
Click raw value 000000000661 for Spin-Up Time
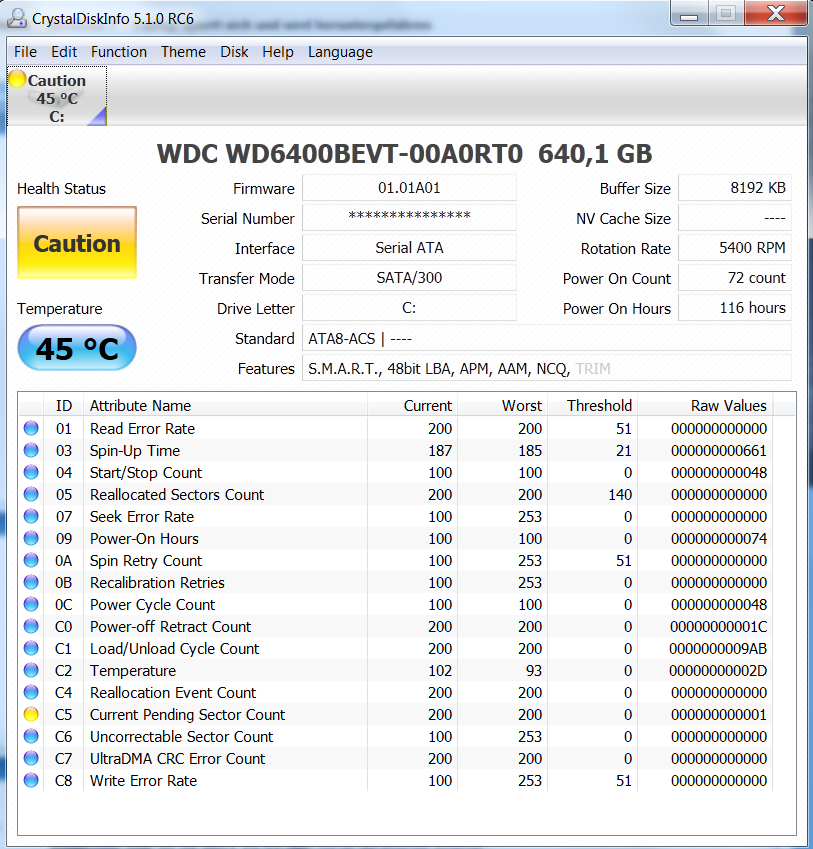coord(719,450)
